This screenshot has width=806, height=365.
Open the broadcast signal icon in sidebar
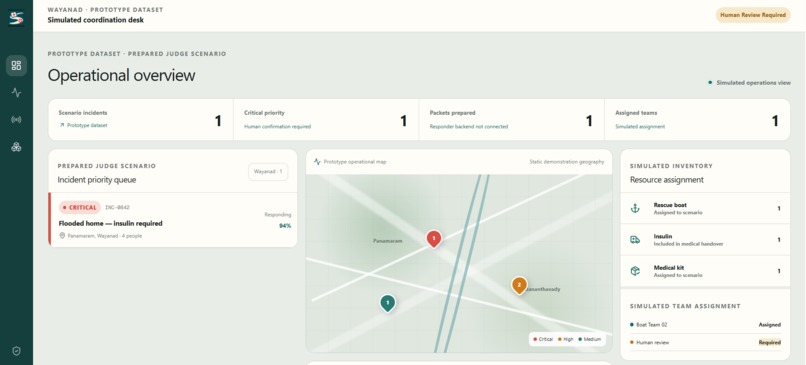click(16, 120)
